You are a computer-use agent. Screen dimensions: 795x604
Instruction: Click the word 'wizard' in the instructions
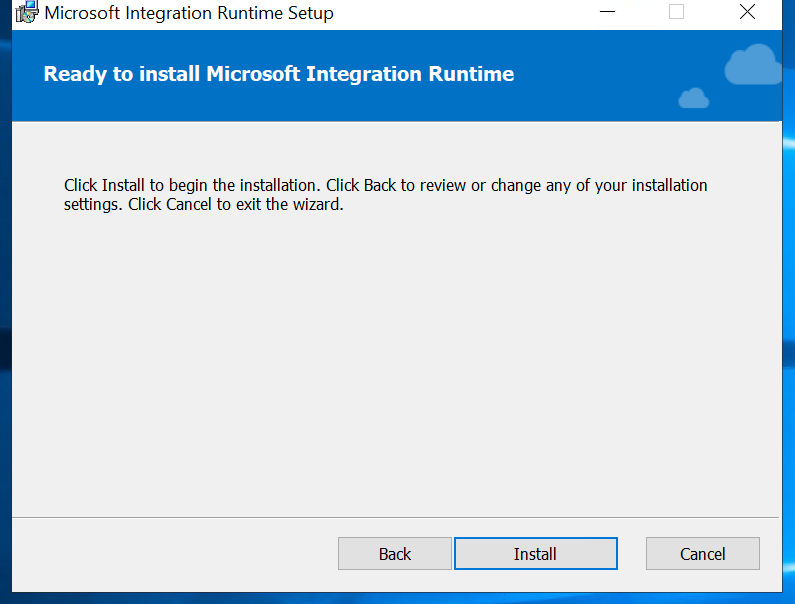click(316, 206)
